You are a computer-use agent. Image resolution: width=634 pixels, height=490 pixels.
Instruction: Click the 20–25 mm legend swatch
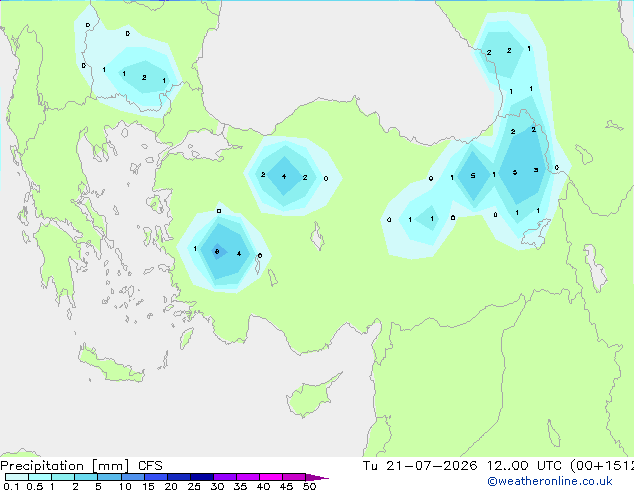pyautogui.click(x=178, y=477)
